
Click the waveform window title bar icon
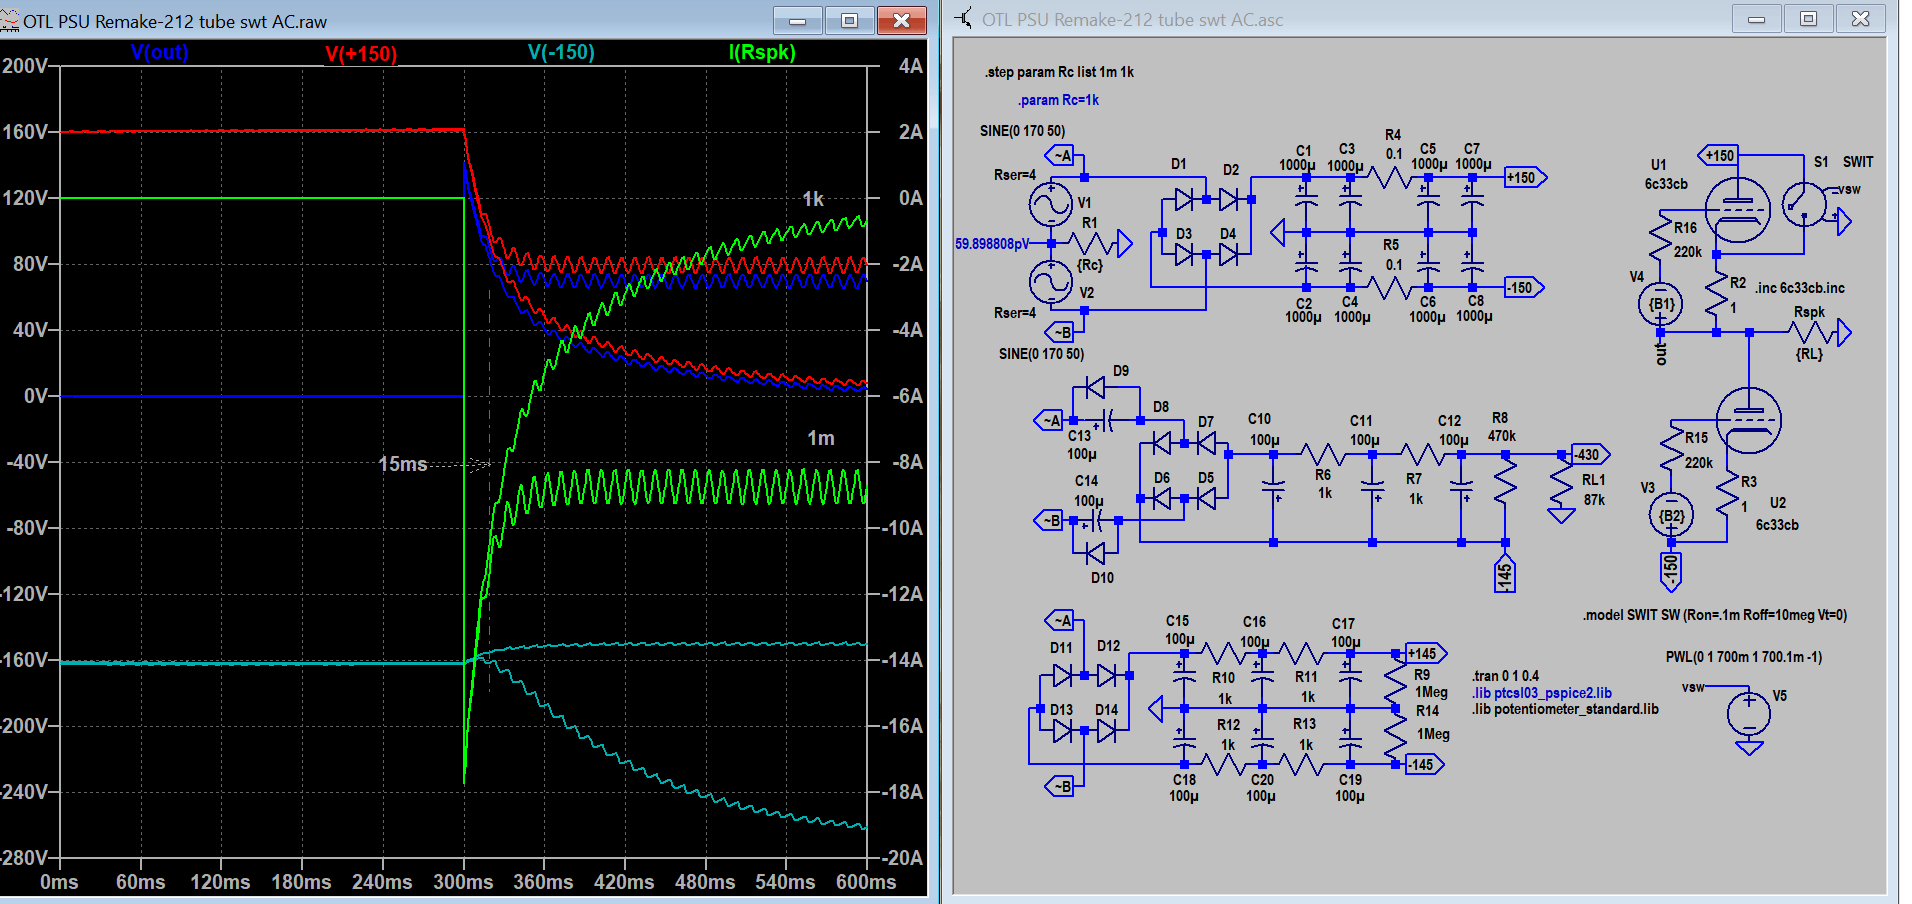[10, 20]
